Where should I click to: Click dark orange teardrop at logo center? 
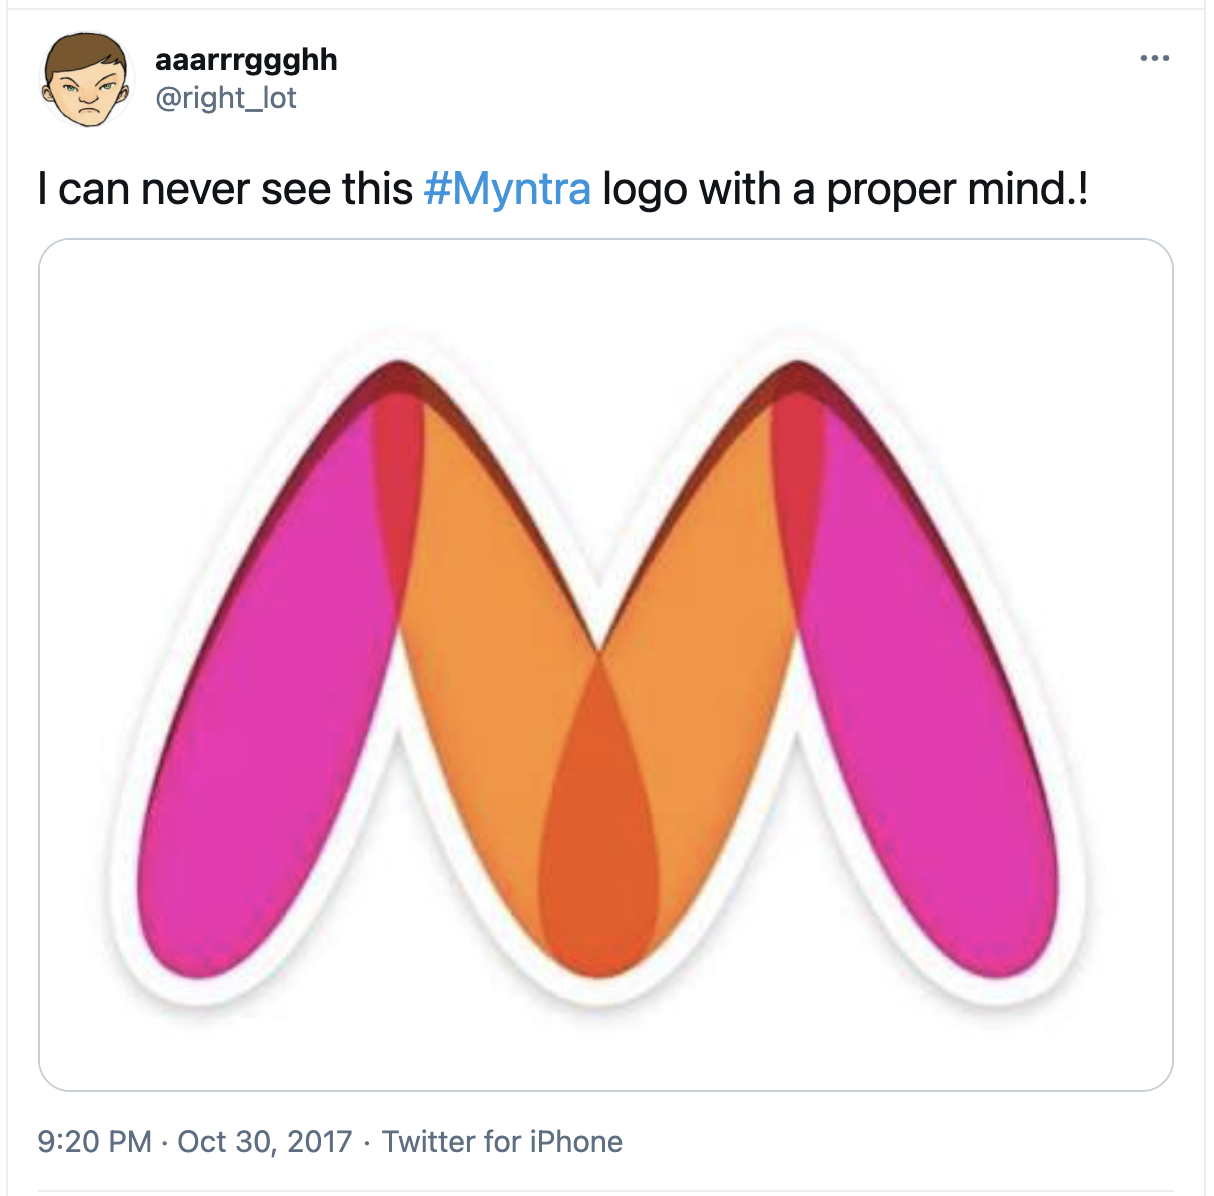599,830
